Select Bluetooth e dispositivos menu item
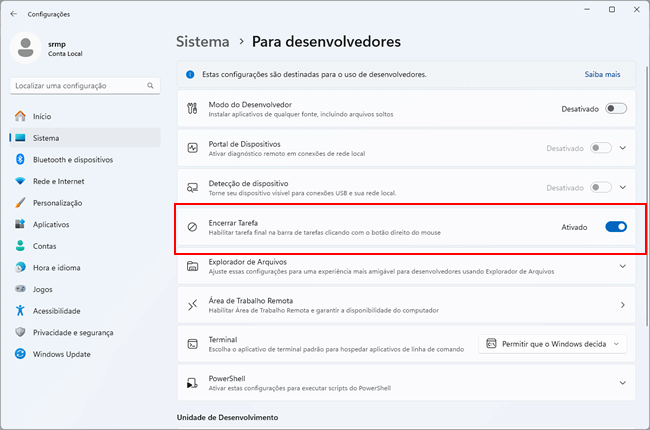Viewport: 650px width, 430px height. click(x=85, y=160)
